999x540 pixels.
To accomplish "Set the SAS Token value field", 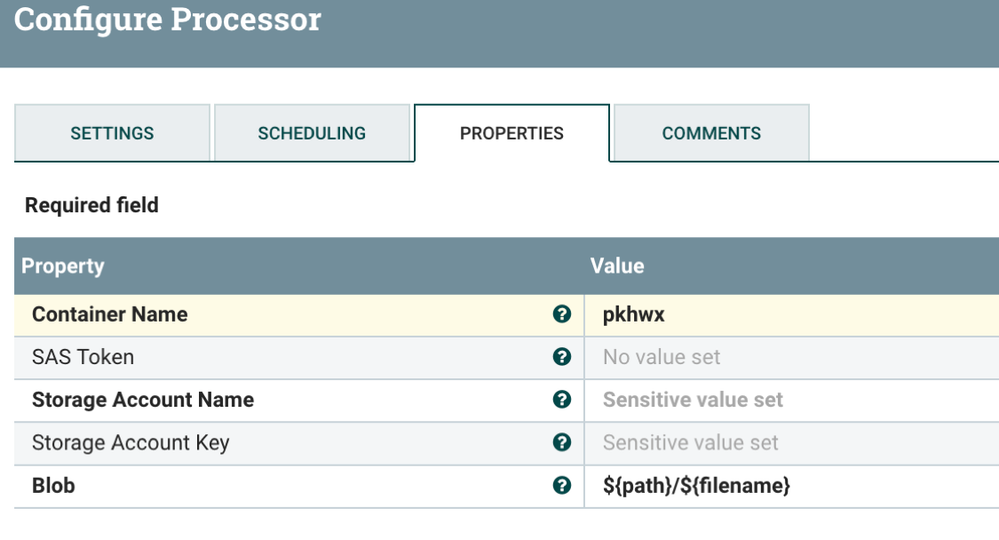I will pos(661,358).
